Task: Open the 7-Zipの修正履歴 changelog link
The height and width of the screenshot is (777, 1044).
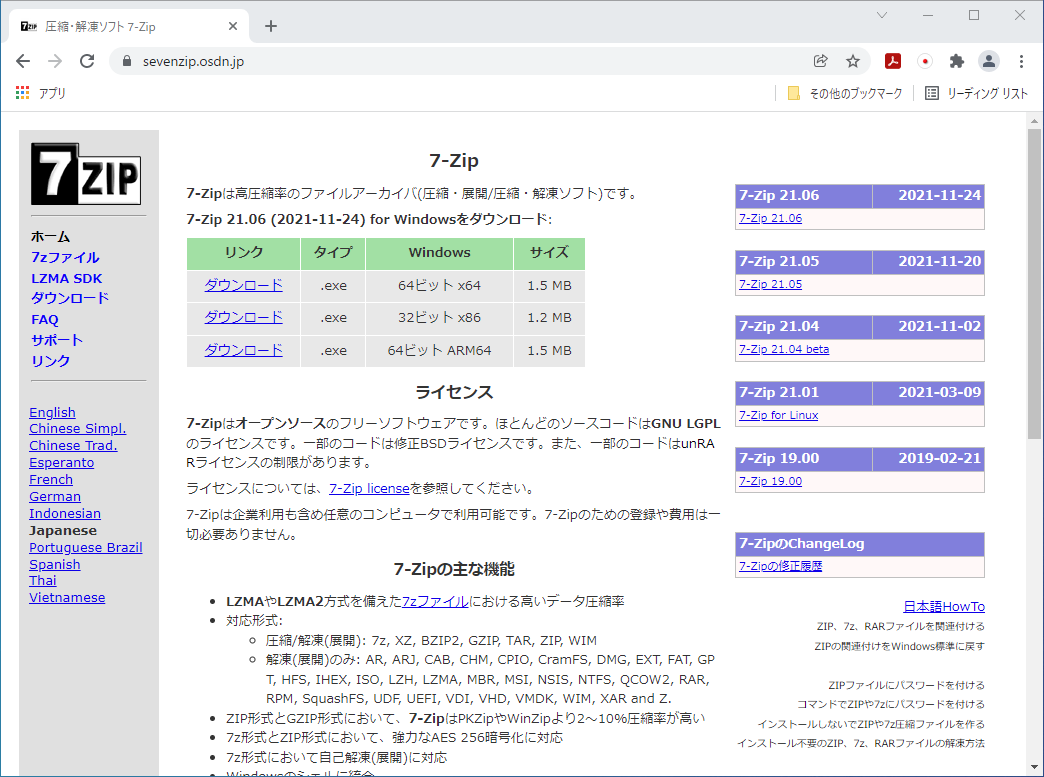Action: click(x=780, y=566)
